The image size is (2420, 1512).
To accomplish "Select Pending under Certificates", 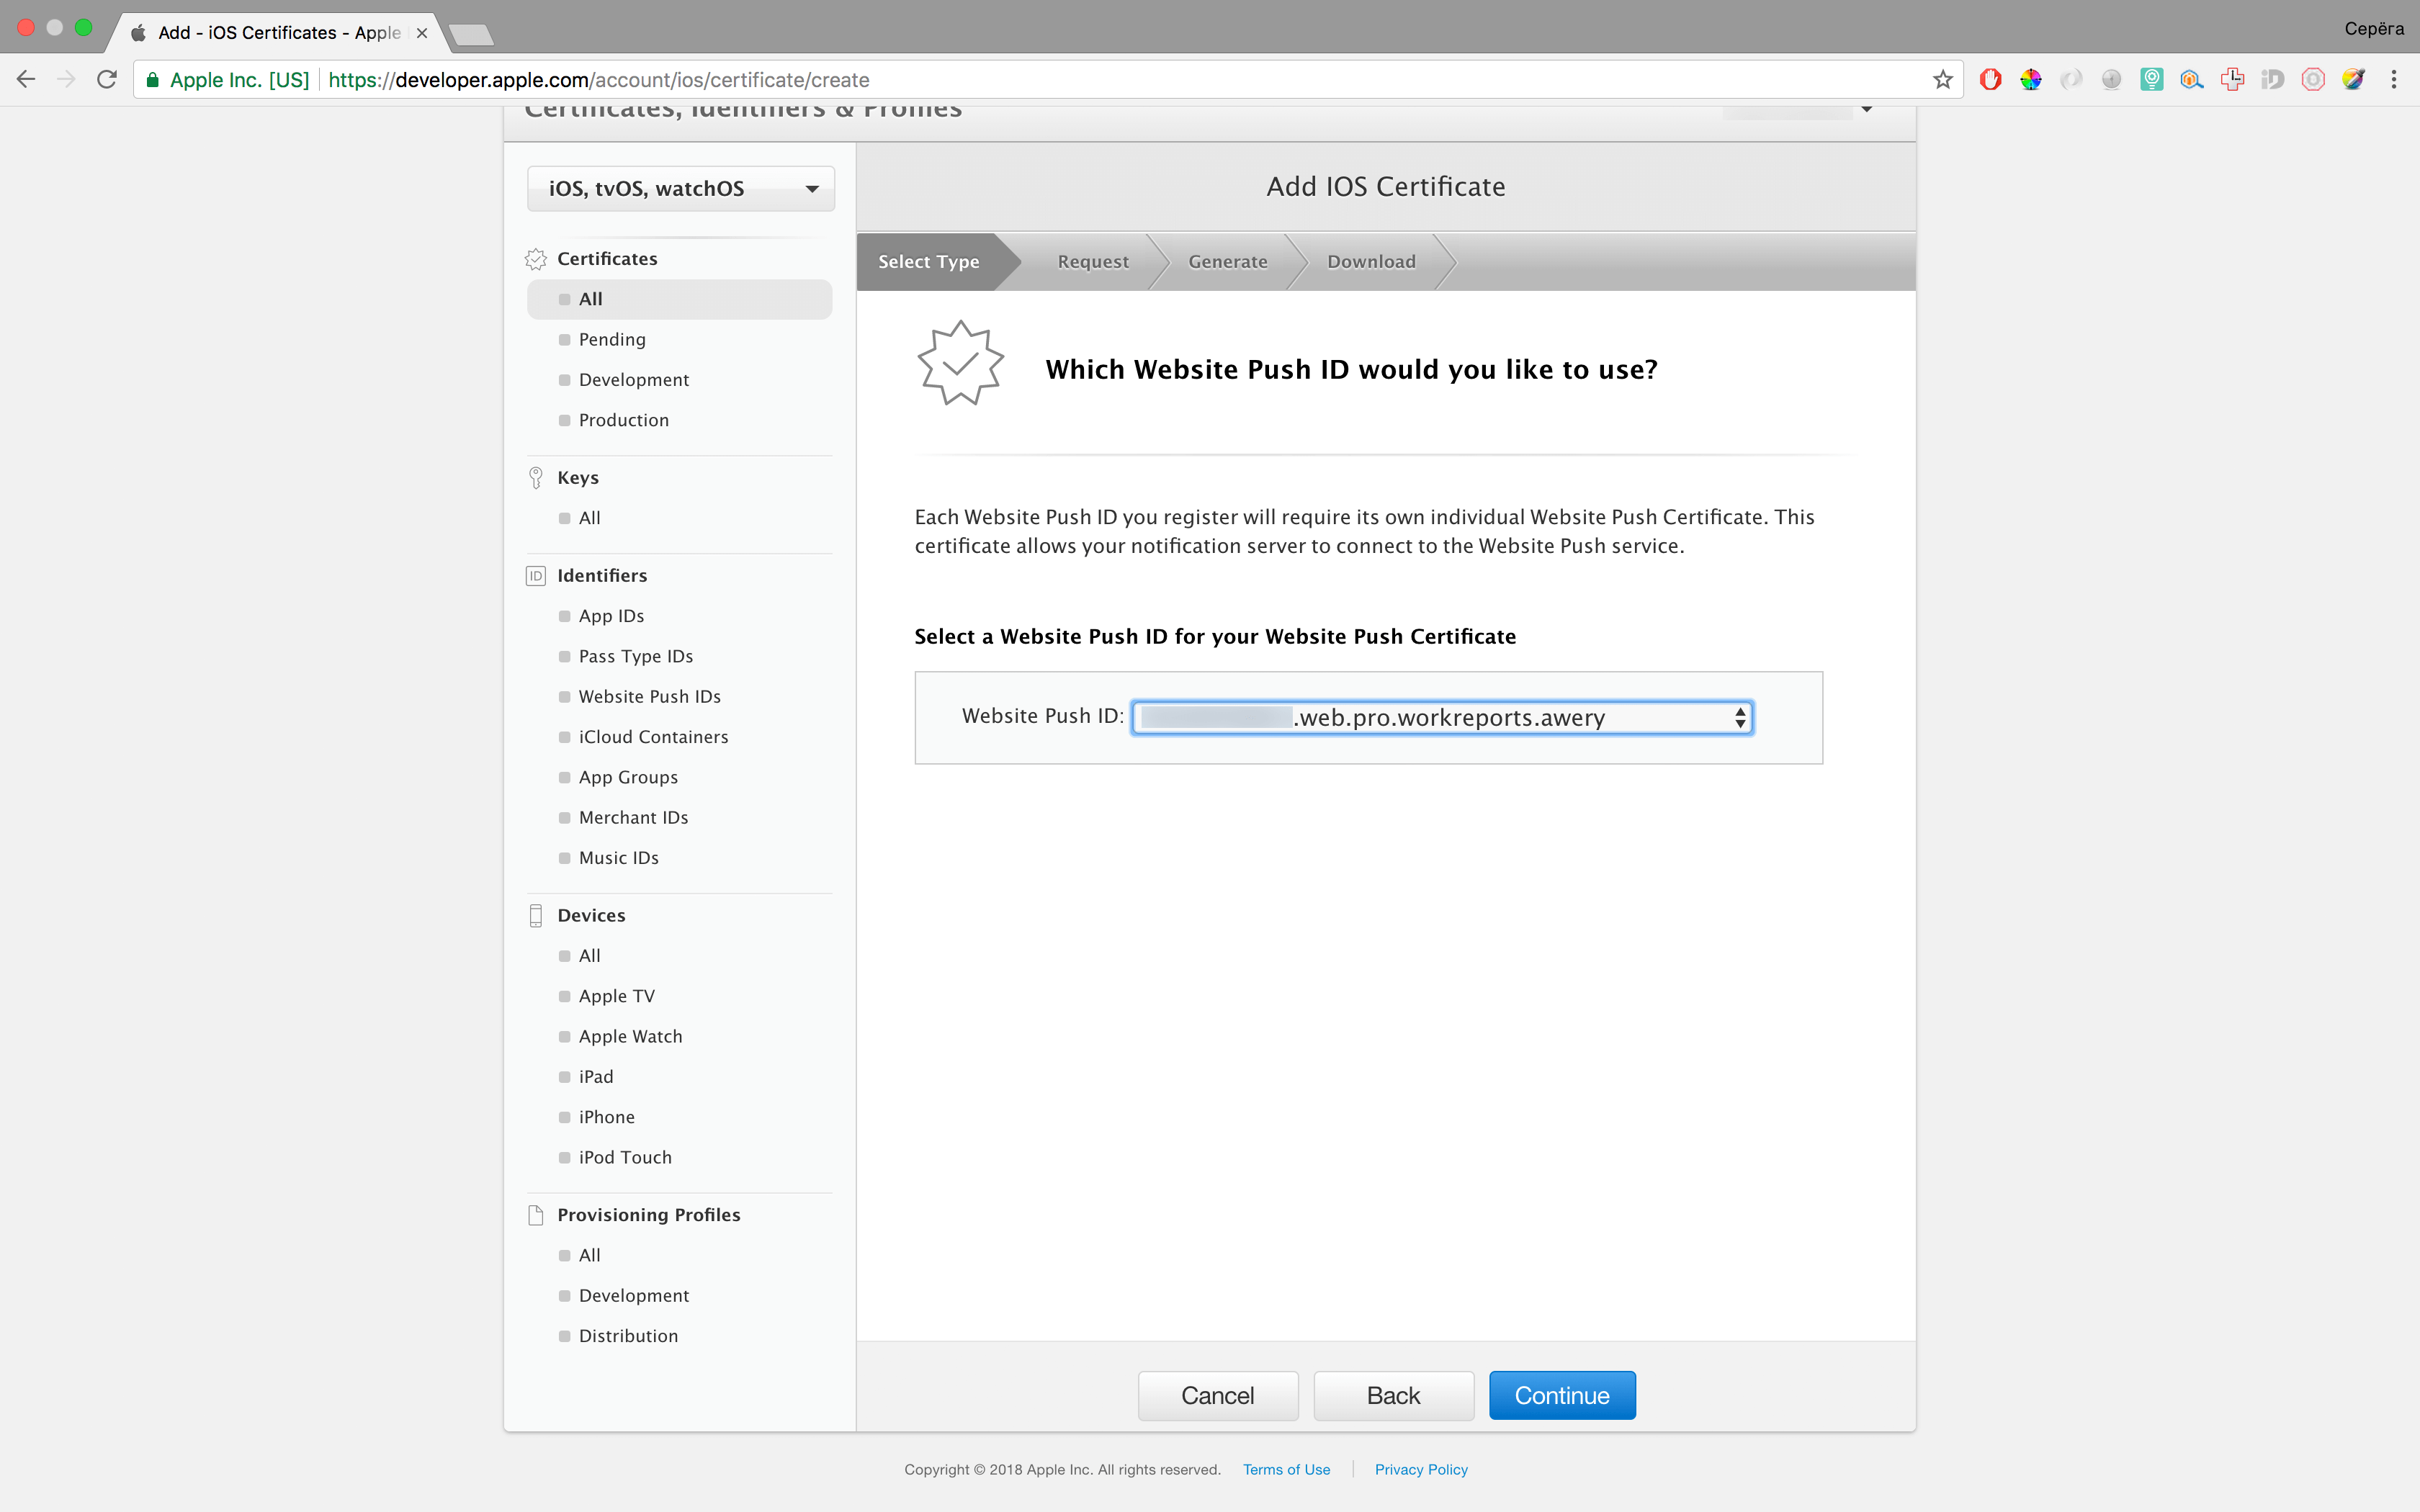I will coord(612,340).
